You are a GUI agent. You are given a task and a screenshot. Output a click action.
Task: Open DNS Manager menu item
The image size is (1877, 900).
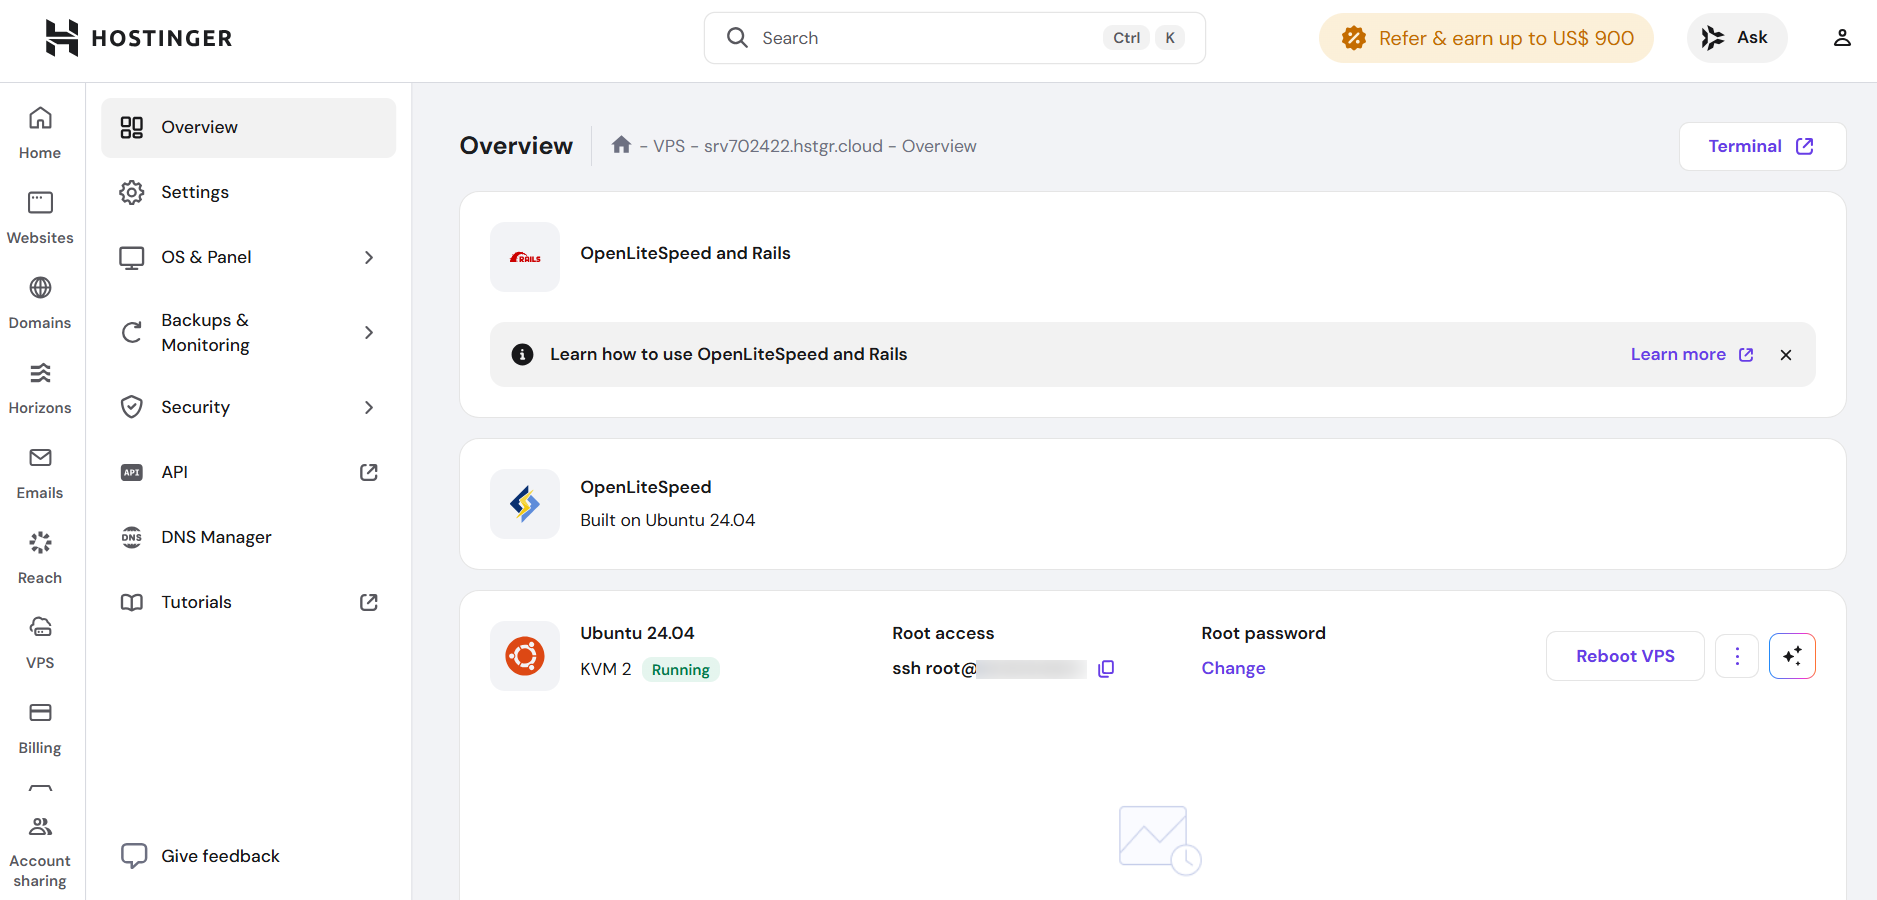tap(249, 537)
